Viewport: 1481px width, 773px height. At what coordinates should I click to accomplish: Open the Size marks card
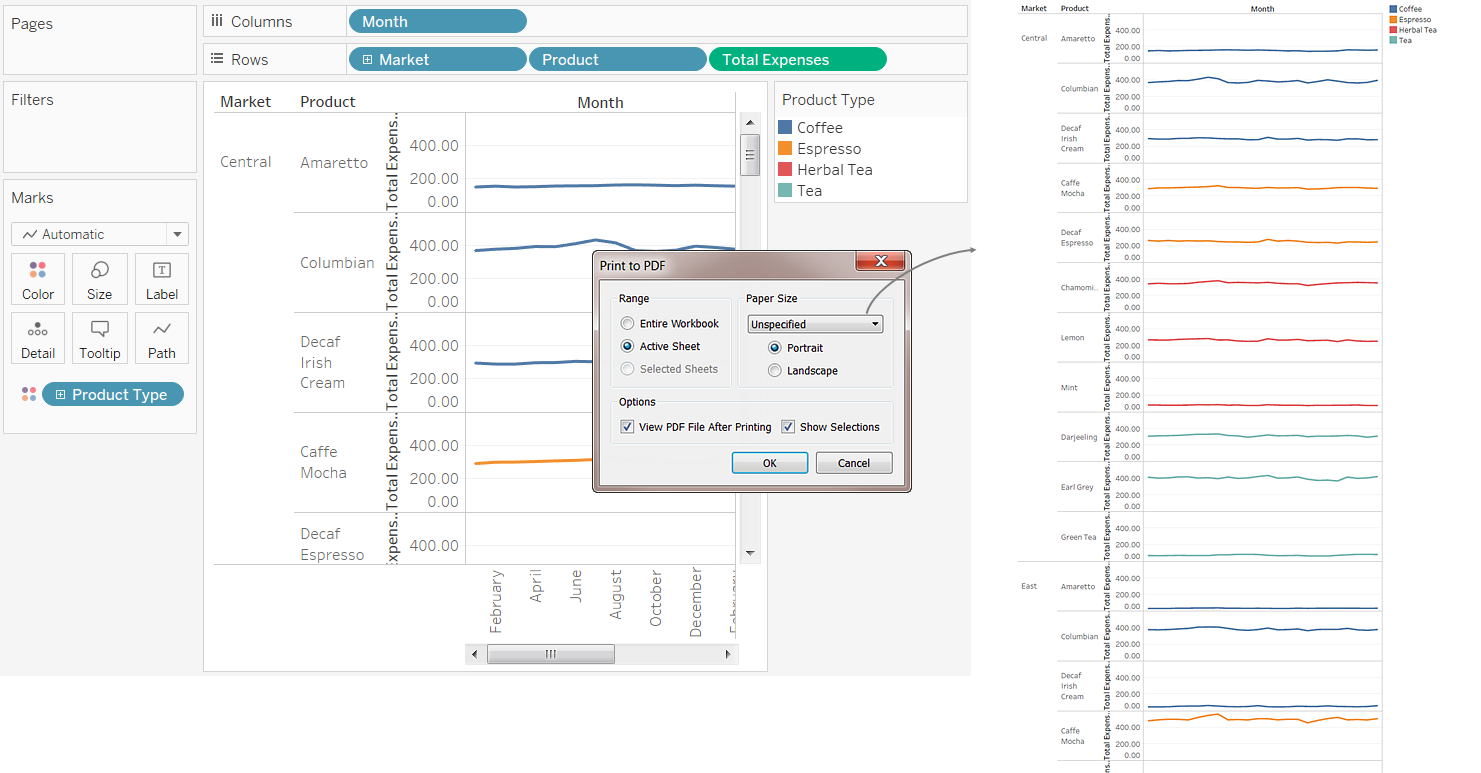(100, 279)
